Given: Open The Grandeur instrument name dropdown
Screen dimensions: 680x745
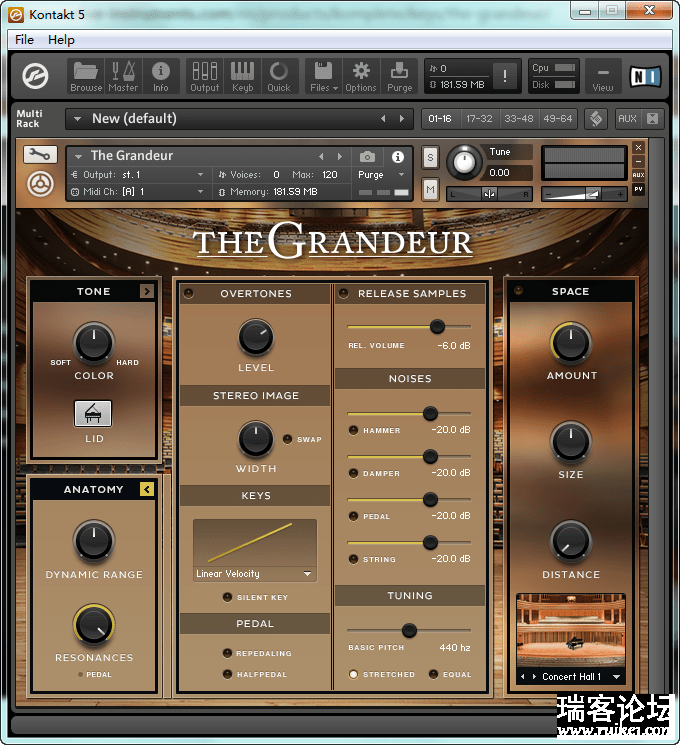Looking at the screenshot, I should pyautogui.click(x=78, y=156).
